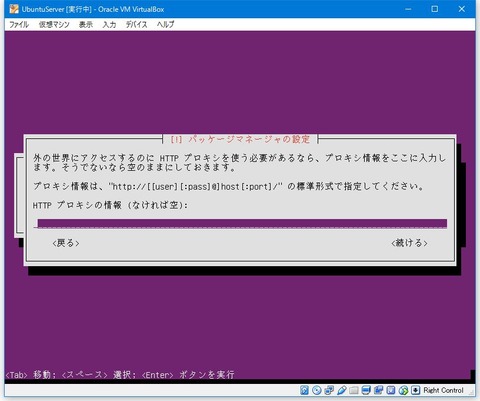This screenshot has width=480, height=401.
Task: Click the Right Control host key label
Action: coord(443,390)
